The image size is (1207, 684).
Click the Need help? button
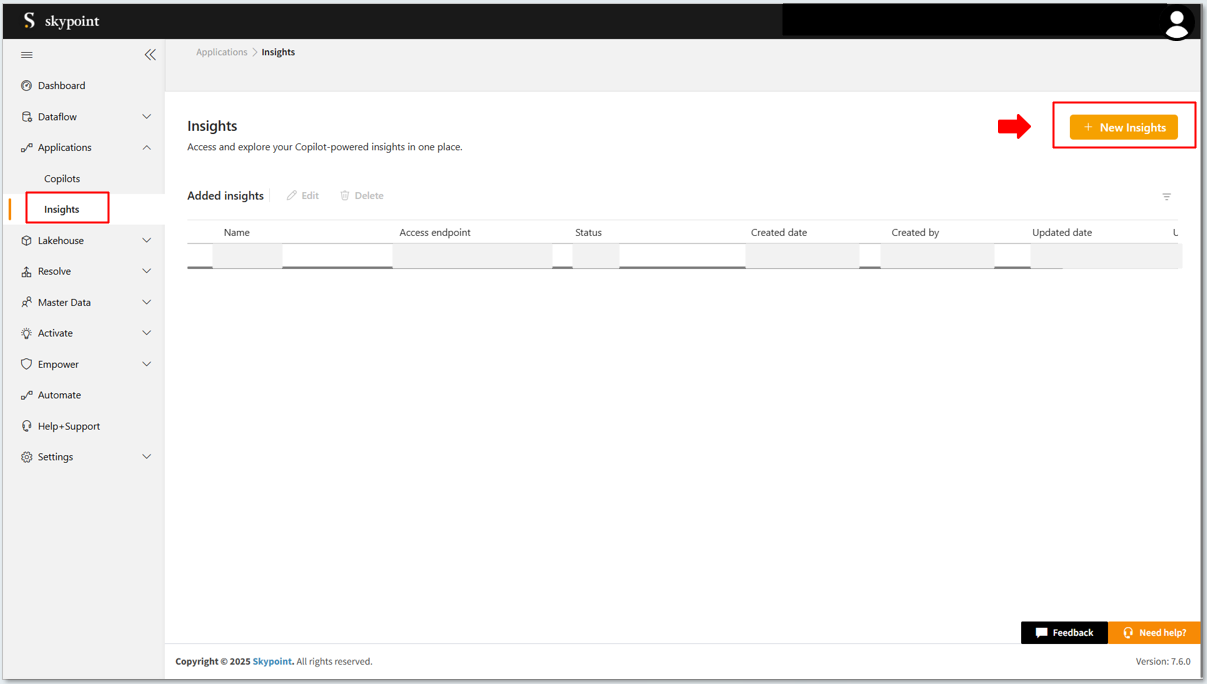[x=1154, y=633]
